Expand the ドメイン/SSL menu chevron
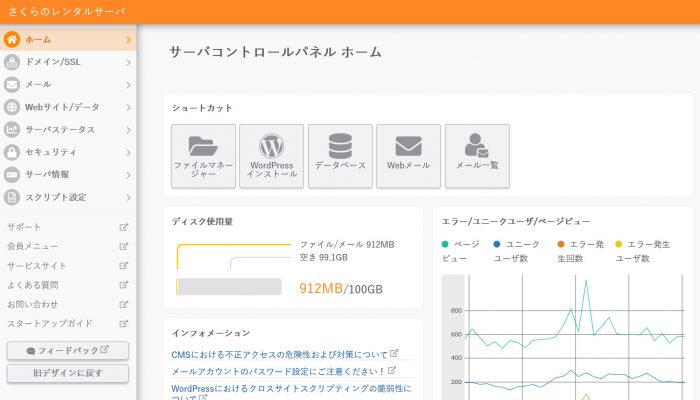The width and height of the screenshot is (700, 400). (129, 62)
